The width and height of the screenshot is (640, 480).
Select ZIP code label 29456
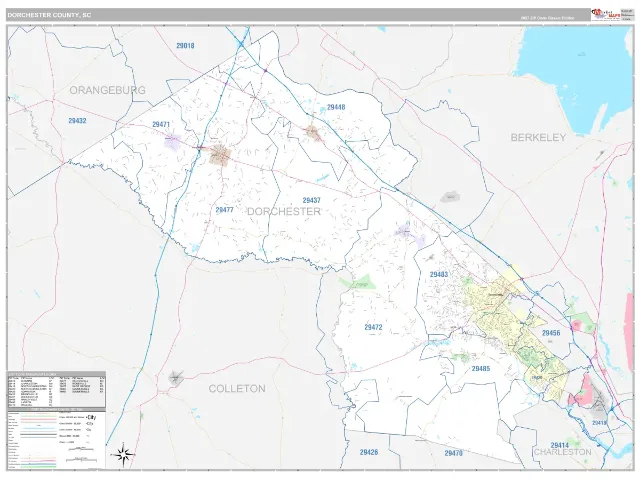(551, 333)
